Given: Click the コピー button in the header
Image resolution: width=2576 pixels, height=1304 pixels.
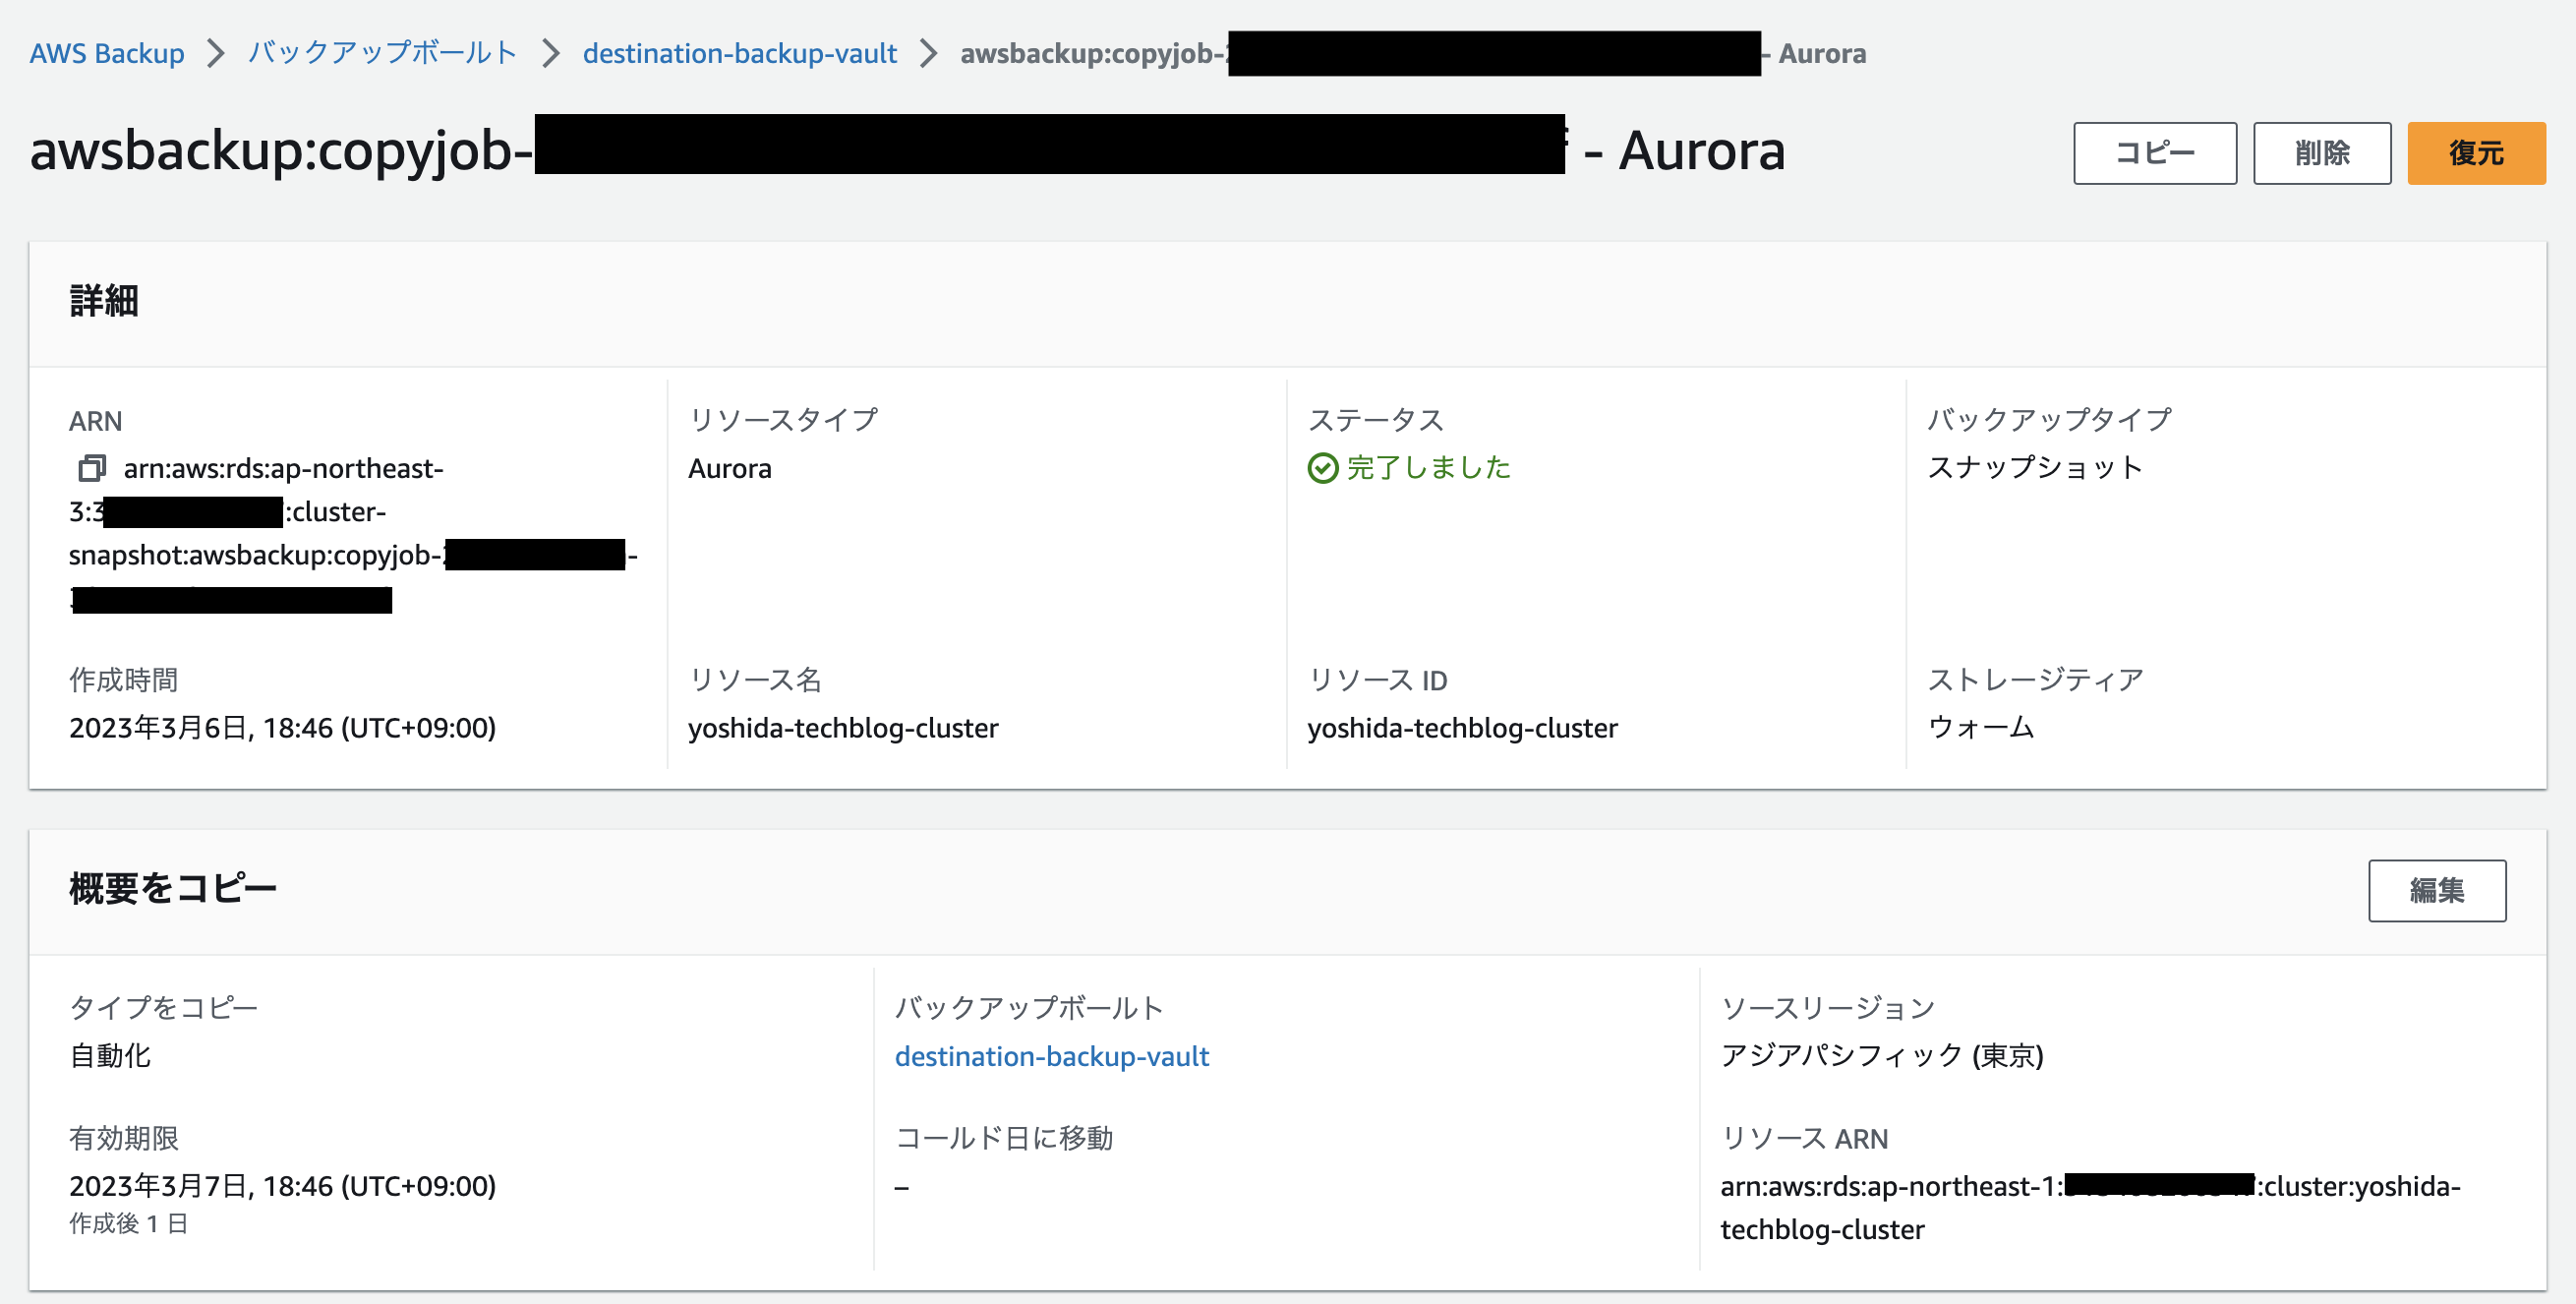Looking at the screenshot, I should pos(2155,152).
